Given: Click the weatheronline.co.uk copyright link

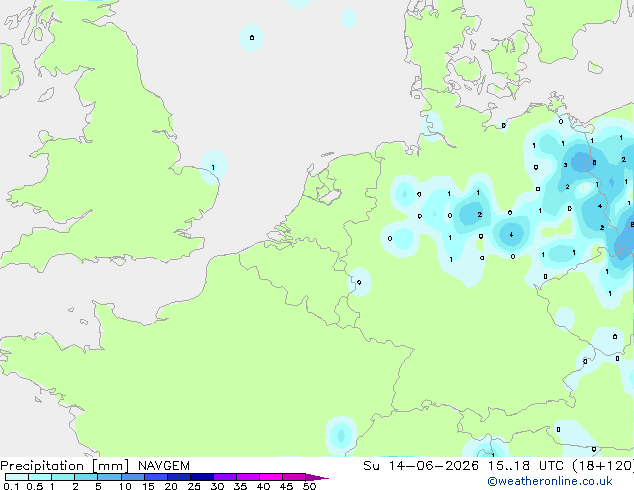Looking at the screenshot, I should tap(549, 481).
